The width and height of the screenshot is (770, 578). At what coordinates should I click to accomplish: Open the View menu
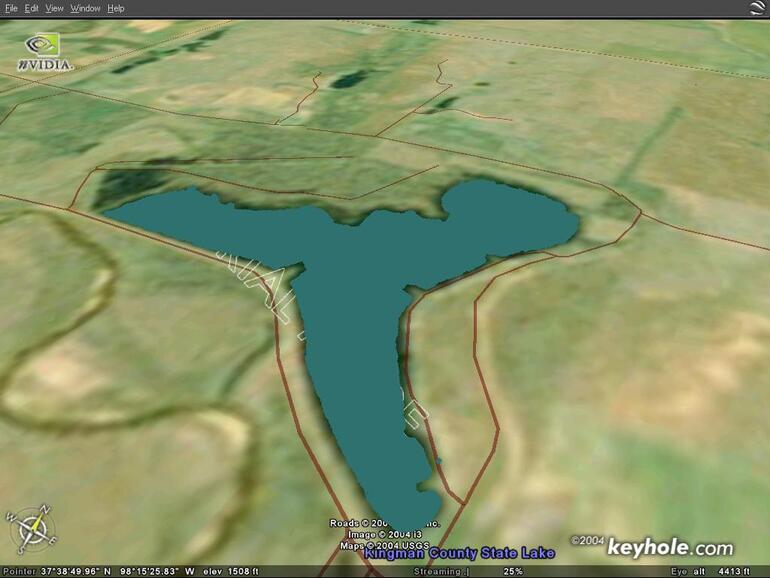click(54, 8)
